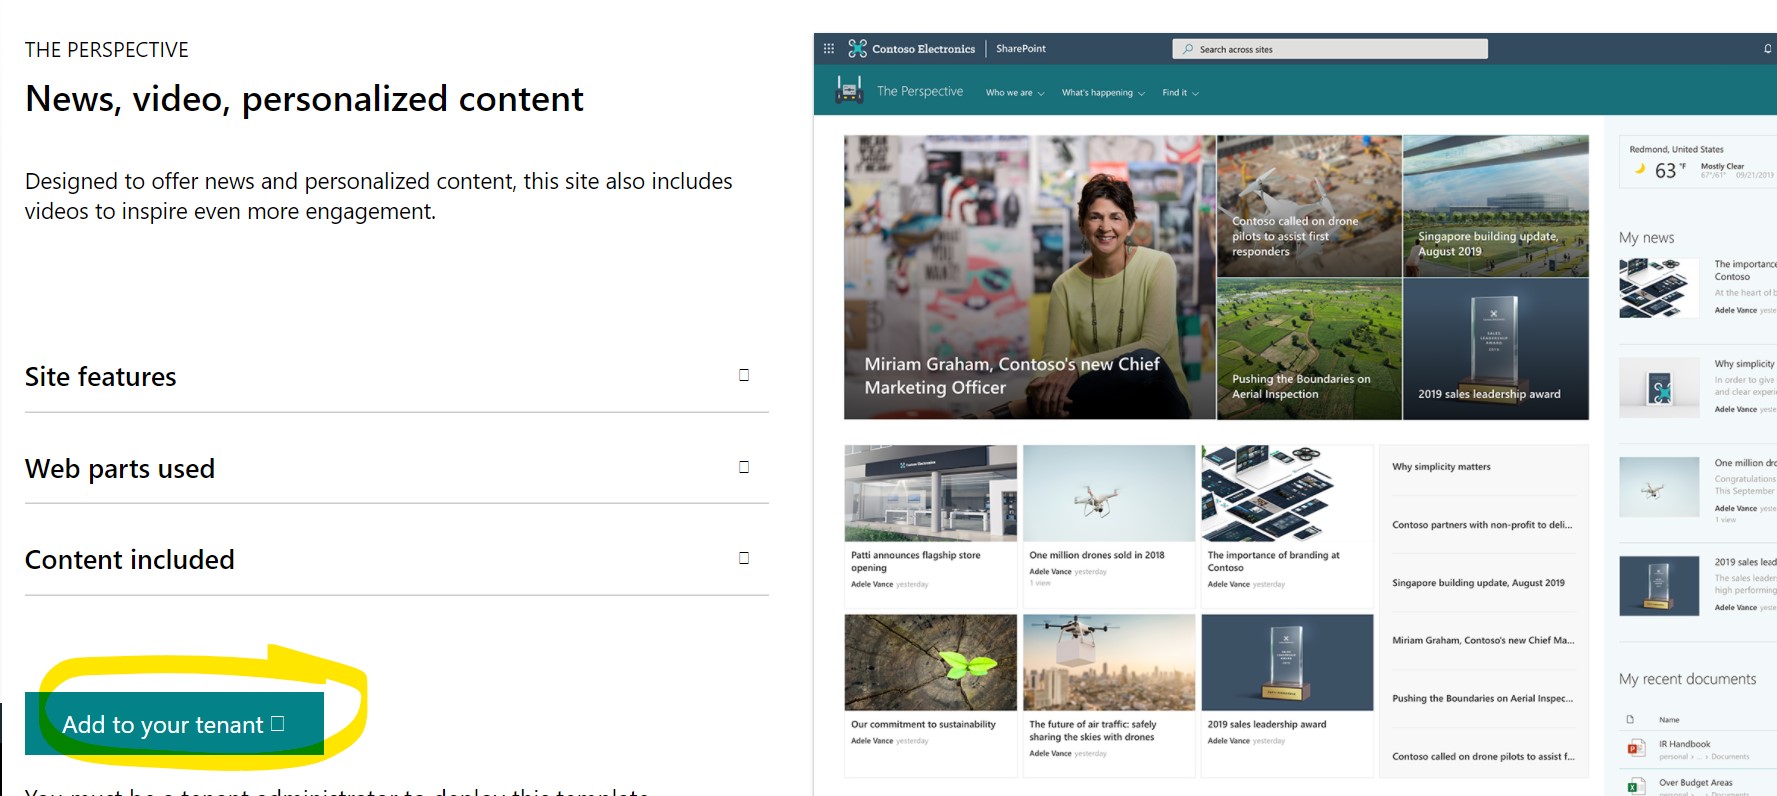Click the 63 °F temperature reading
Image resolution: width=1777 pixels, height=796 pixels.
coord(1670,171)
